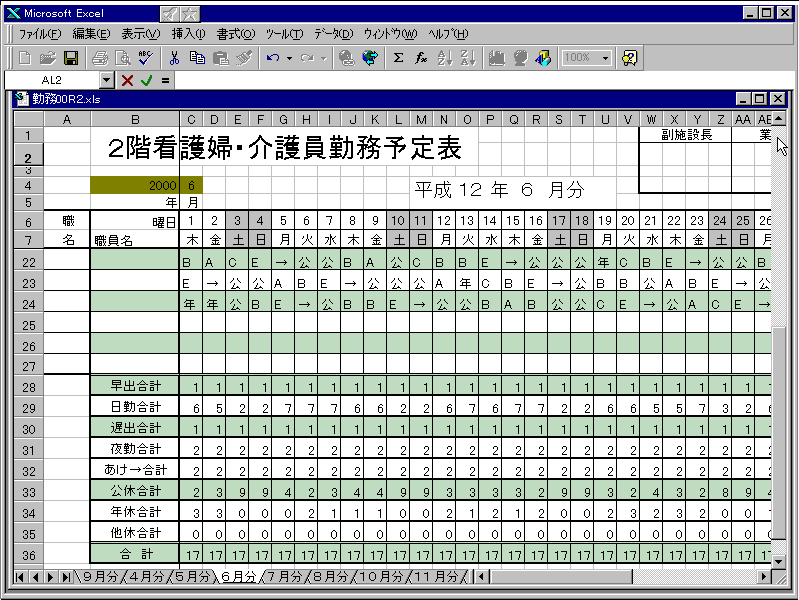The width and height of the screenshot is (799, 600).
Task: Open the Office Assistant help icon
Action: tap(629, 58)
